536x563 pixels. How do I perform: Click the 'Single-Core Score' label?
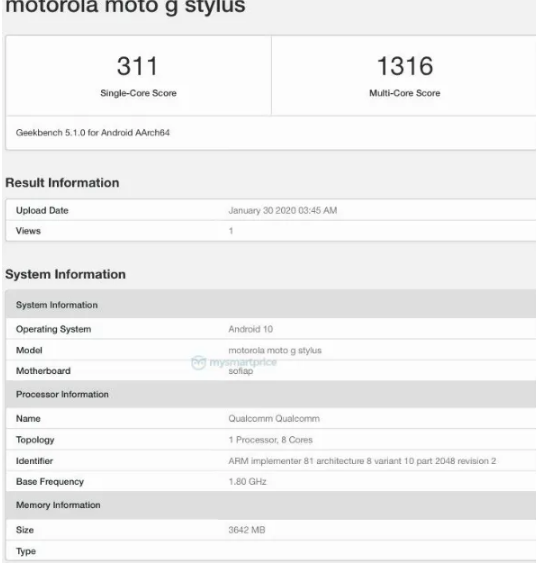(138, 93)
